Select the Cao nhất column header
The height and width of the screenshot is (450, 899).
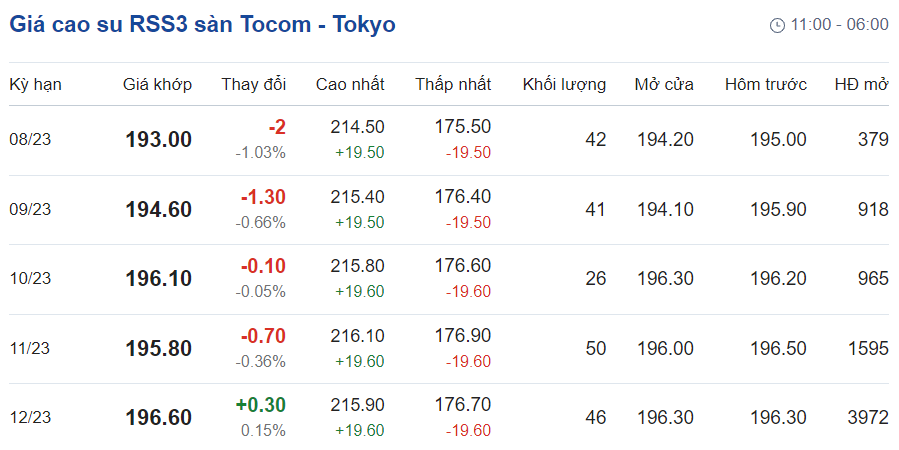click(350, 84)
